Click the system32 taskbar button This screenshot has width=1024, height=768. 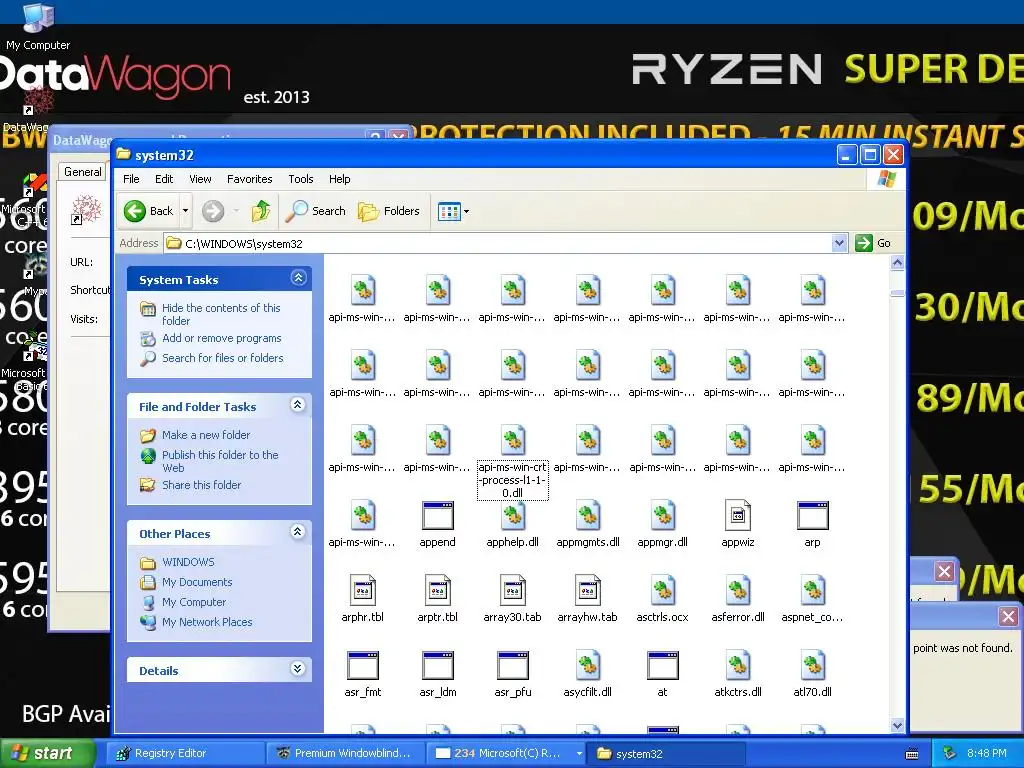coord(666,753)
